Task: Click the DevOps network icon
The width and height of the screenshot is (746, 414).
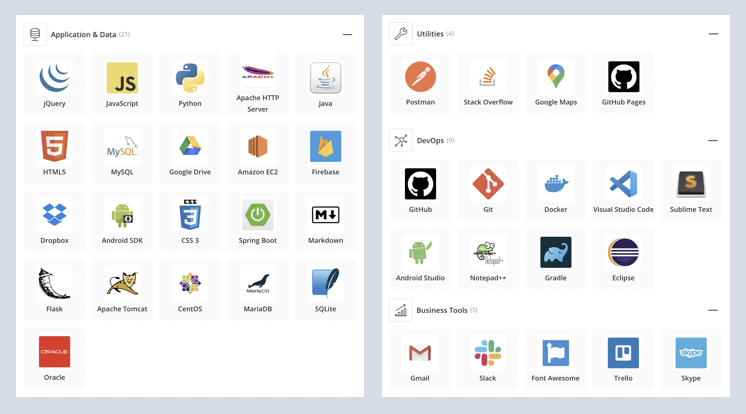Action: pyautogui.click(x=401, y=140)
